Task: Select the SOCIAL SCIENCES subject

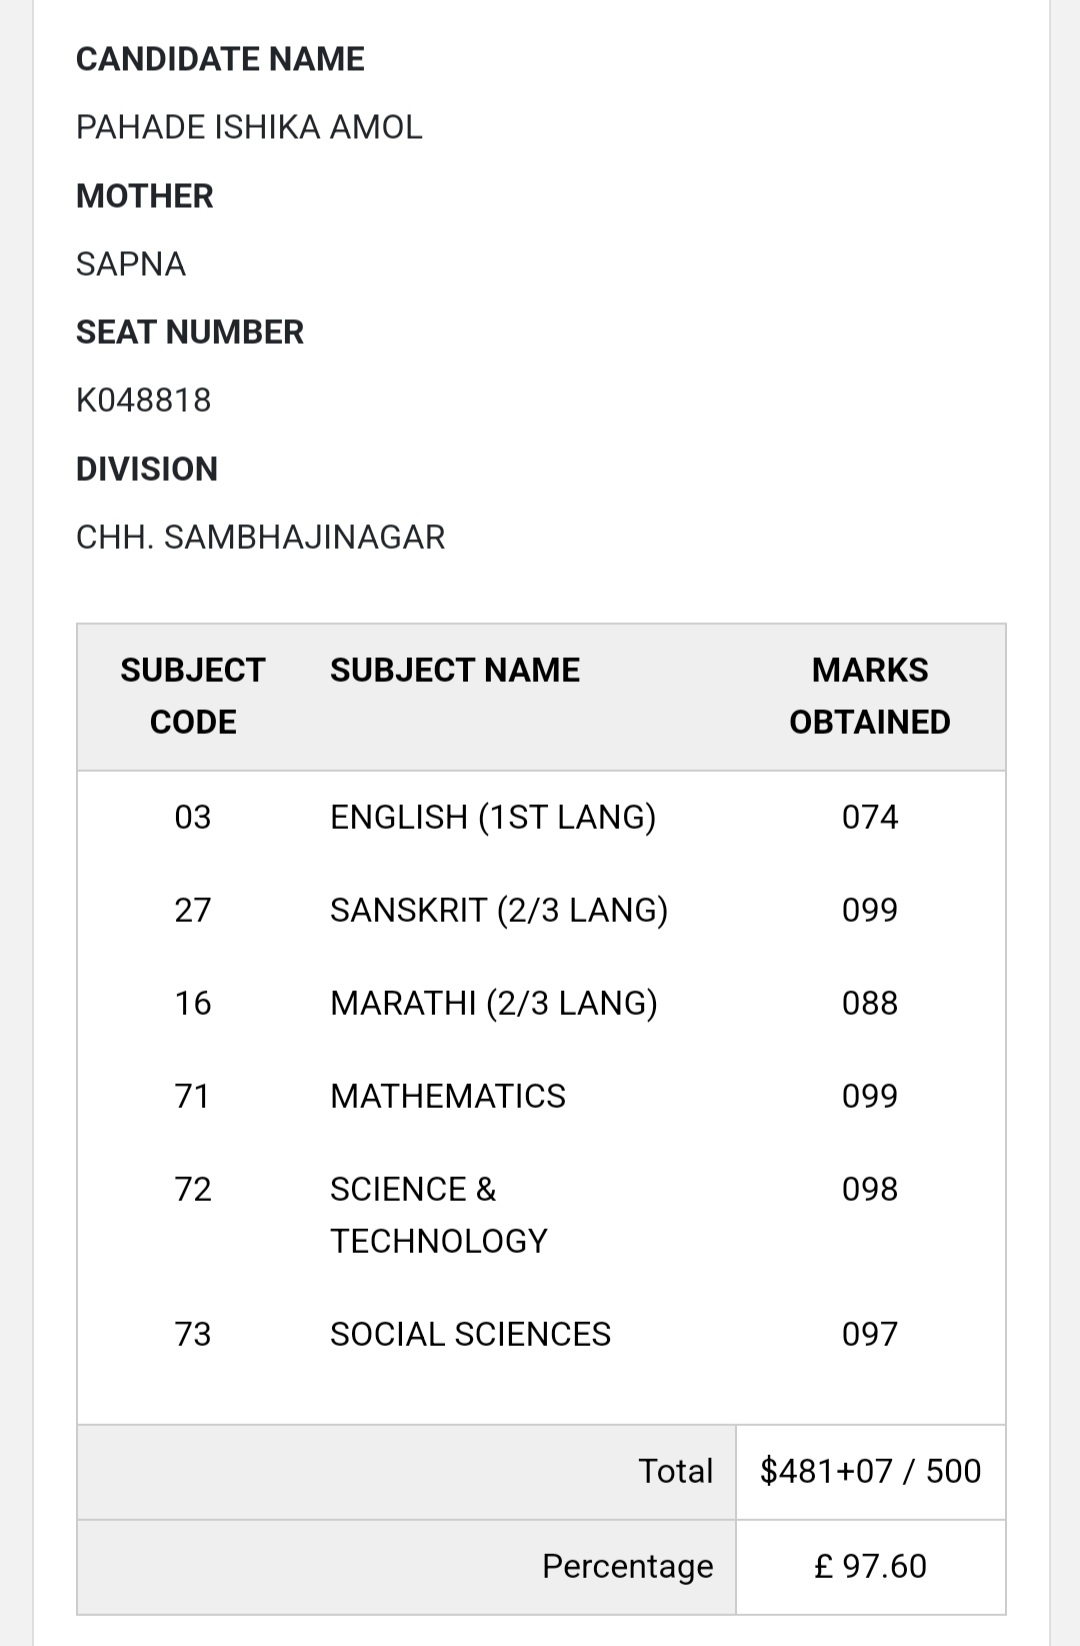Action: pos(470,1334)
